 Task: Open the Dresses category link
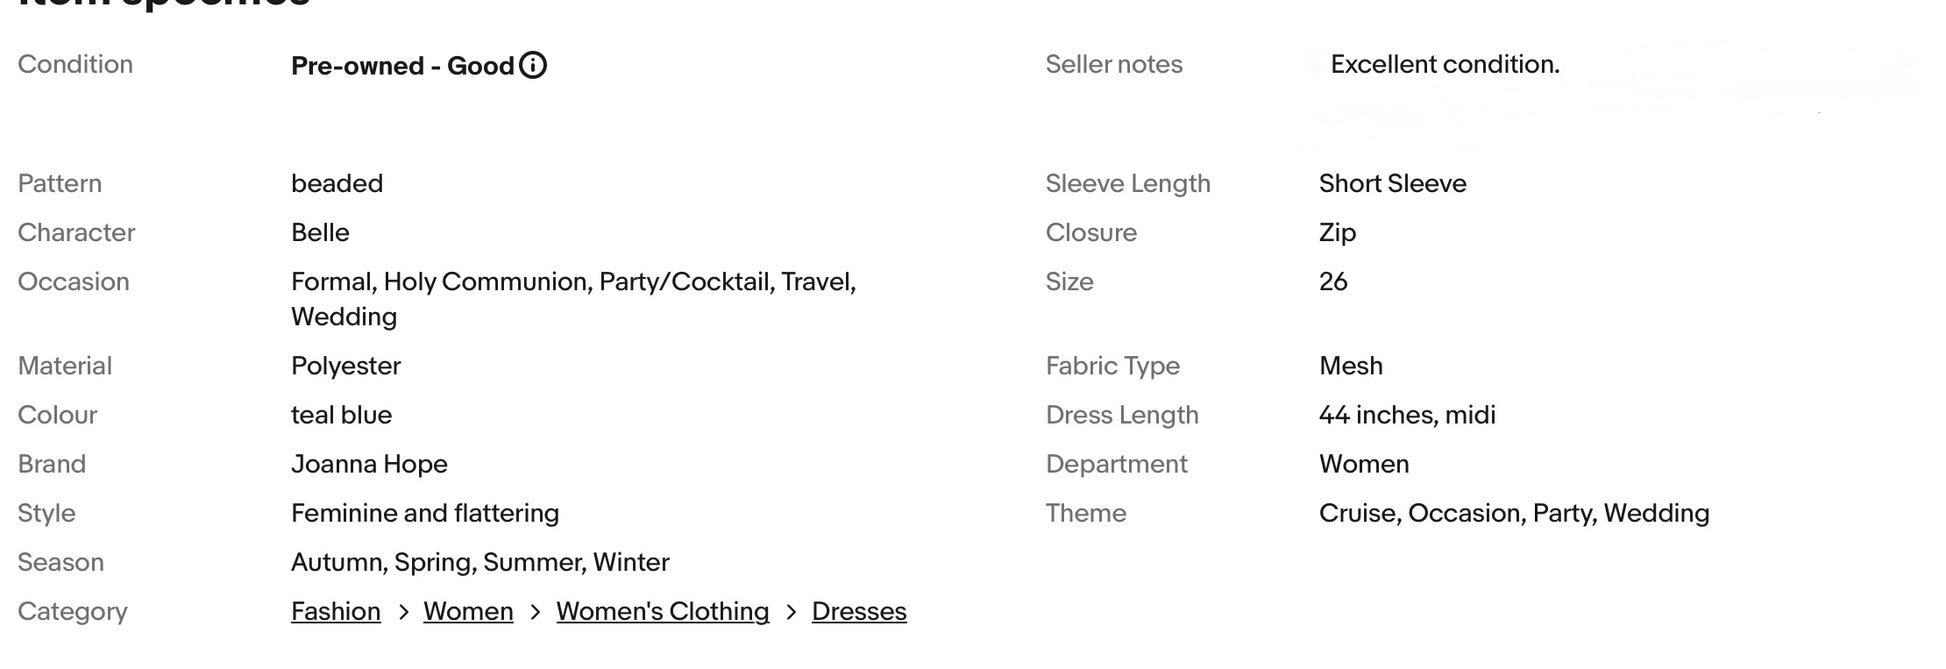click(x=859, y=612)
